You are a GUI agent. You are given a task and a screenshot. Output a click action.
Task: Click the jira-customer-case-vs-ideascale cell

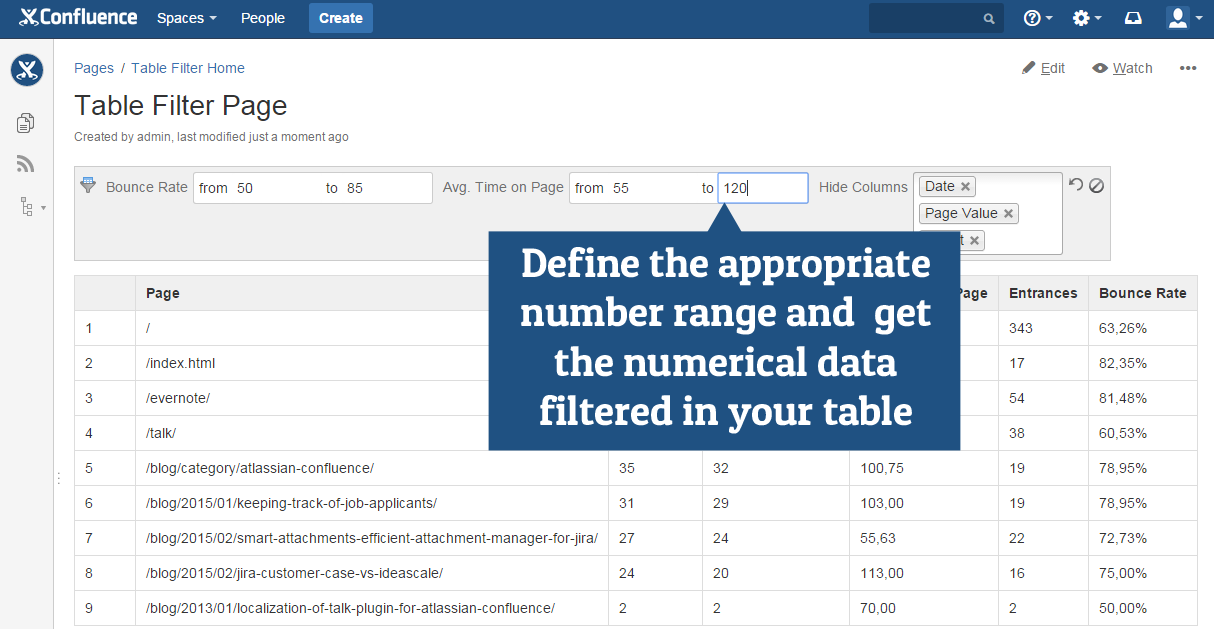pyautogui.click(x=371, y=573)
